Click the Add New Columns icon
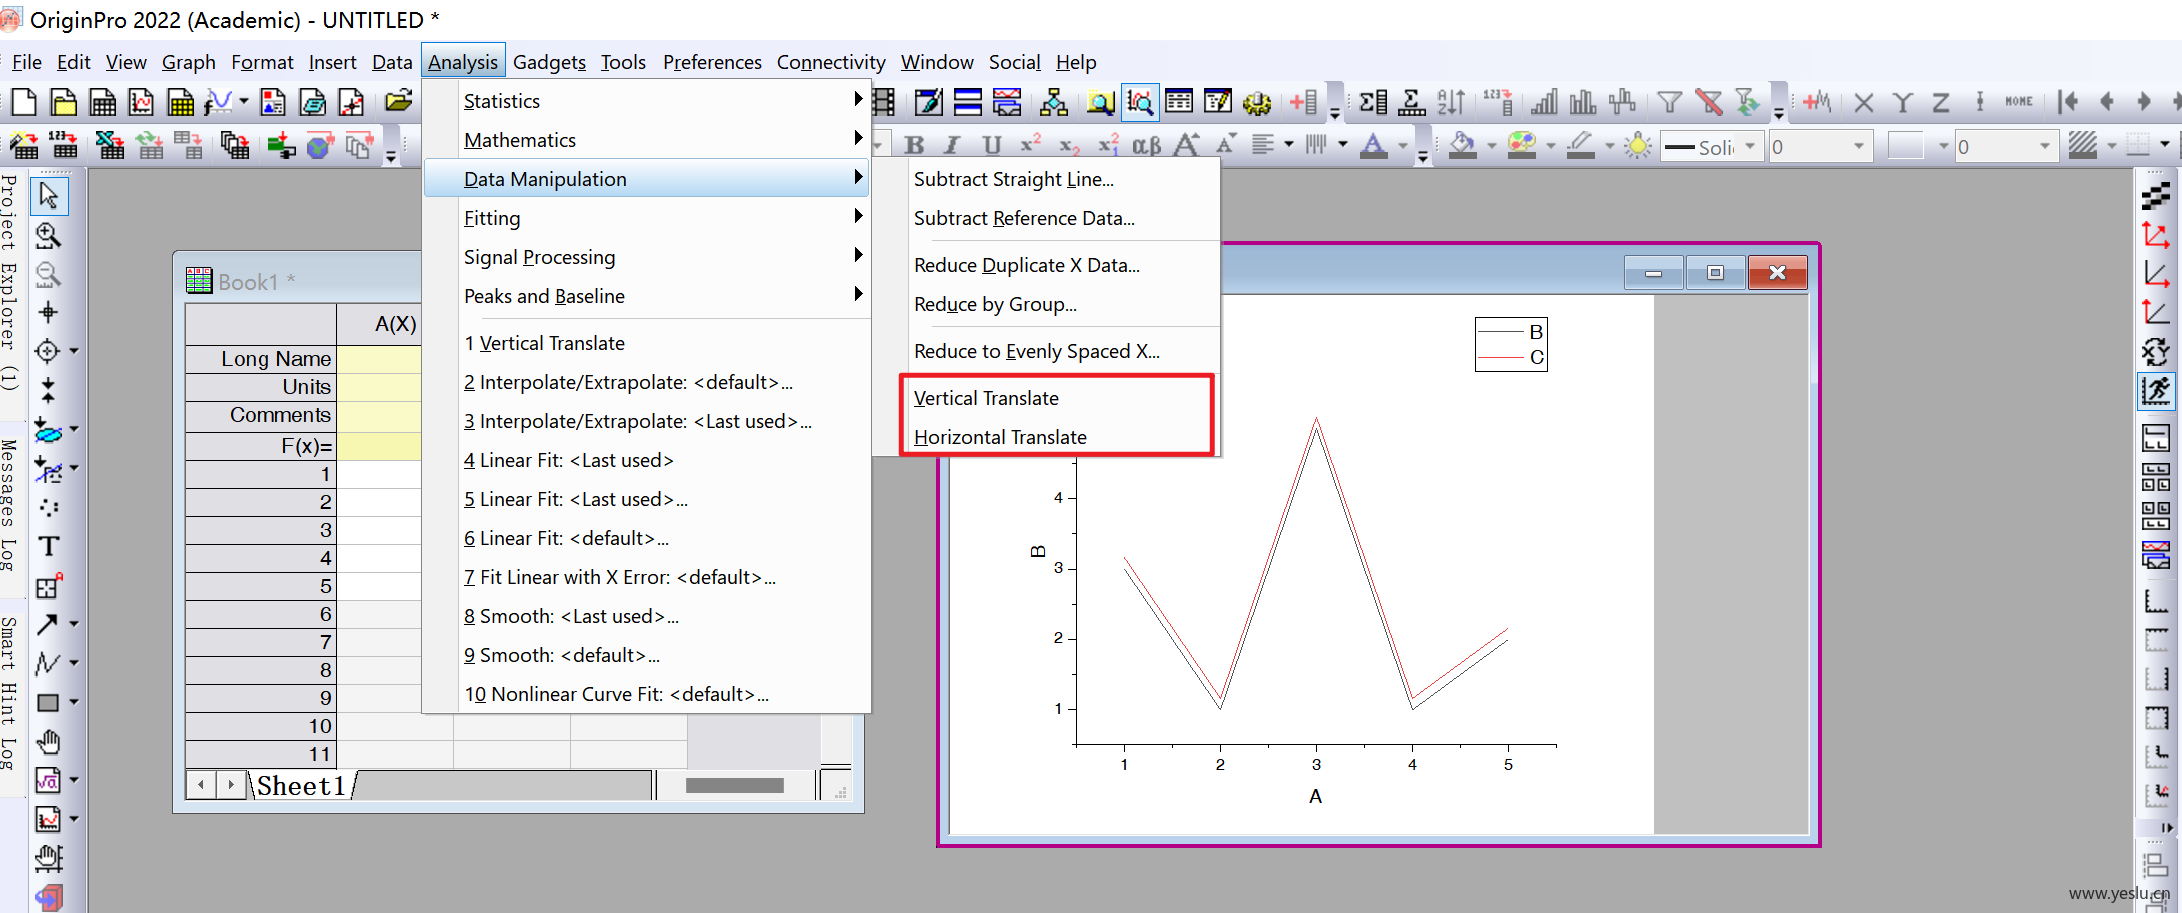 click(x=1305, y=101)
